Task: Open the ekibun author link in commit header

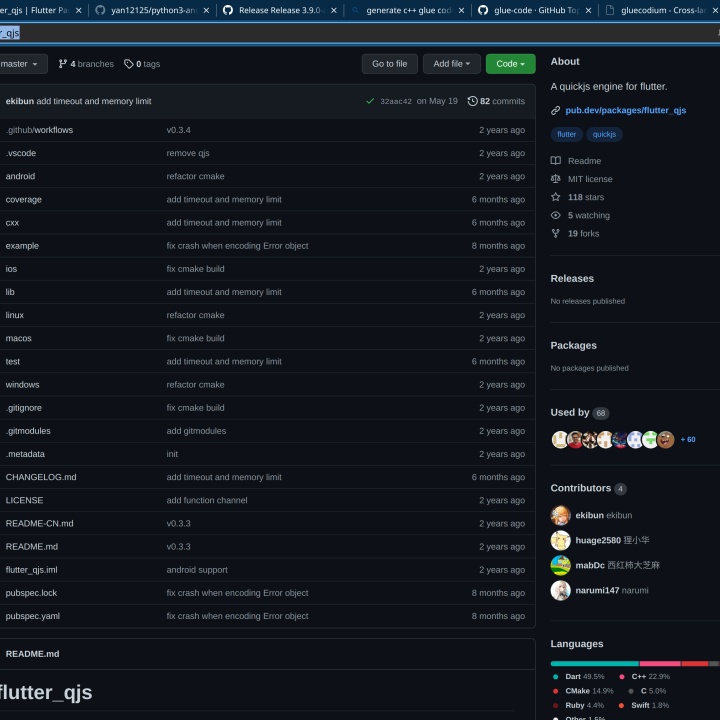Action: click(x=20, y=101)
